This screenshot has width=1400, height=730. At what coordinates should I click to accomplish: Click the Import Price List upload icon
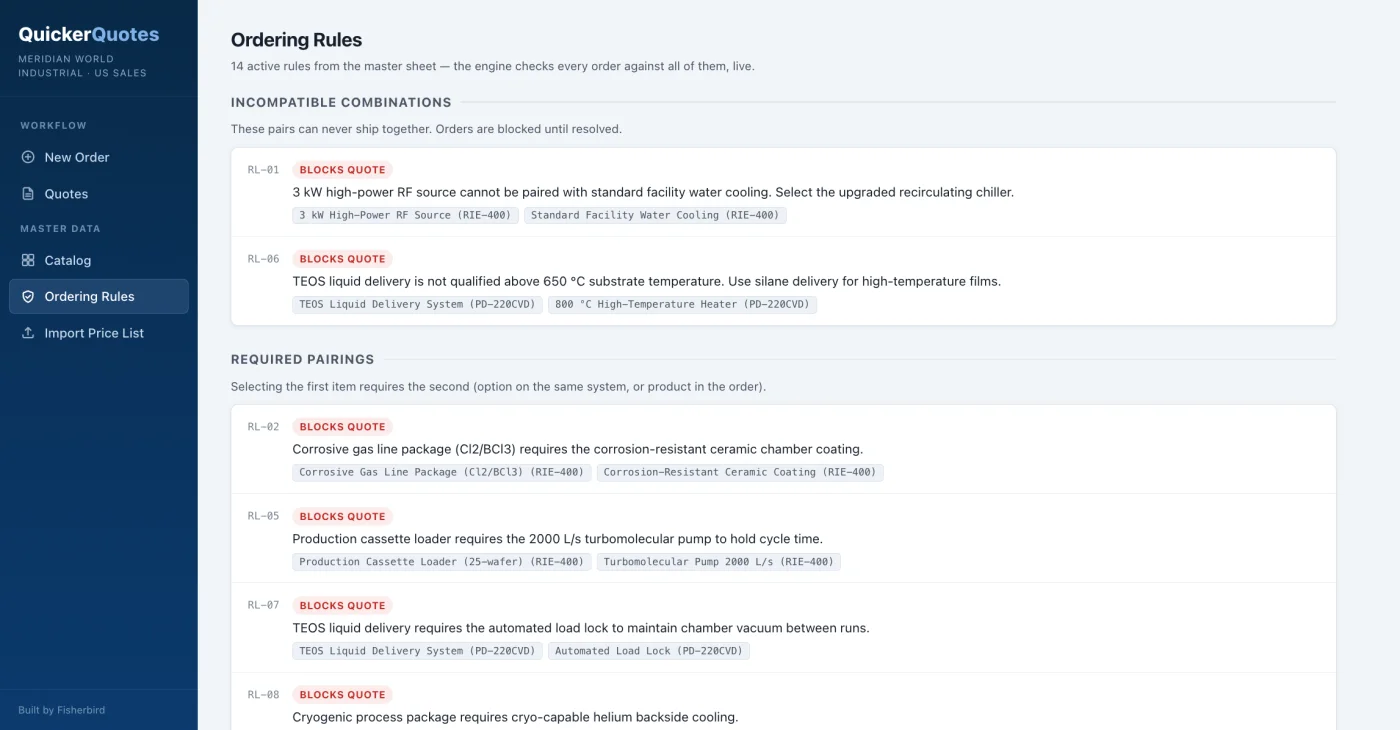(28, 333)
